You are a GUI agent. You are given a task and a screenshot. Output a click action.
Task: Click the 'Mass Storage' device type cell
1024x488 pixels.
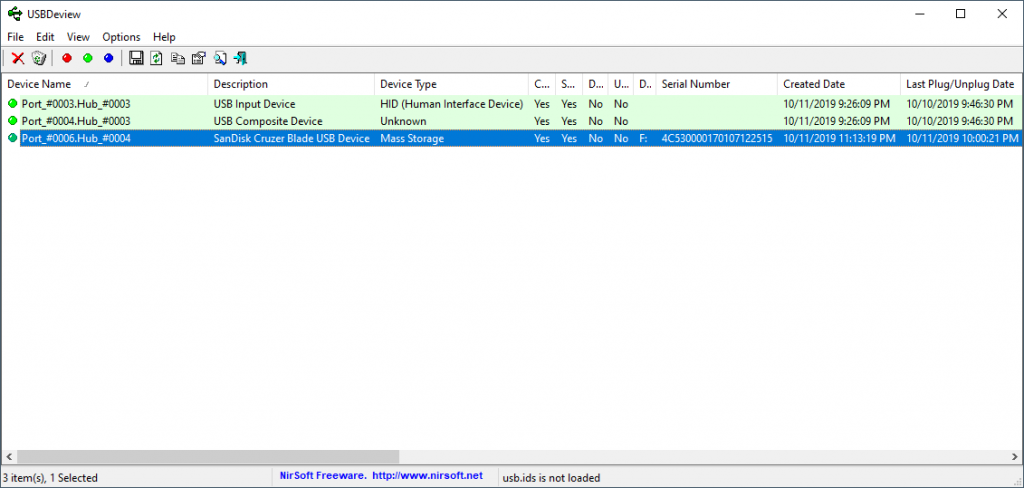click(412, 138)
